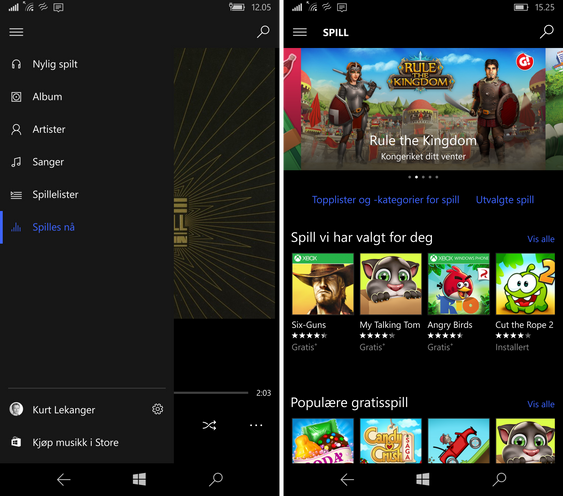Image resolution: width=563 pixels, height=496 pixels.
Task: Tap album artwork in music player
Action: (x=224, y=183)
